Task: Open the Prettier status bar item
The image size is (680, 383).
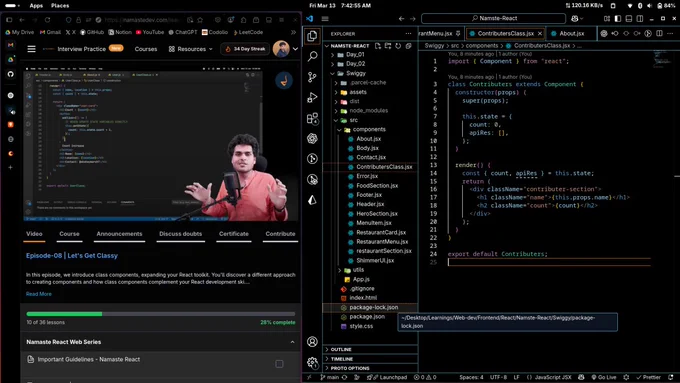Action: (648, 377)
